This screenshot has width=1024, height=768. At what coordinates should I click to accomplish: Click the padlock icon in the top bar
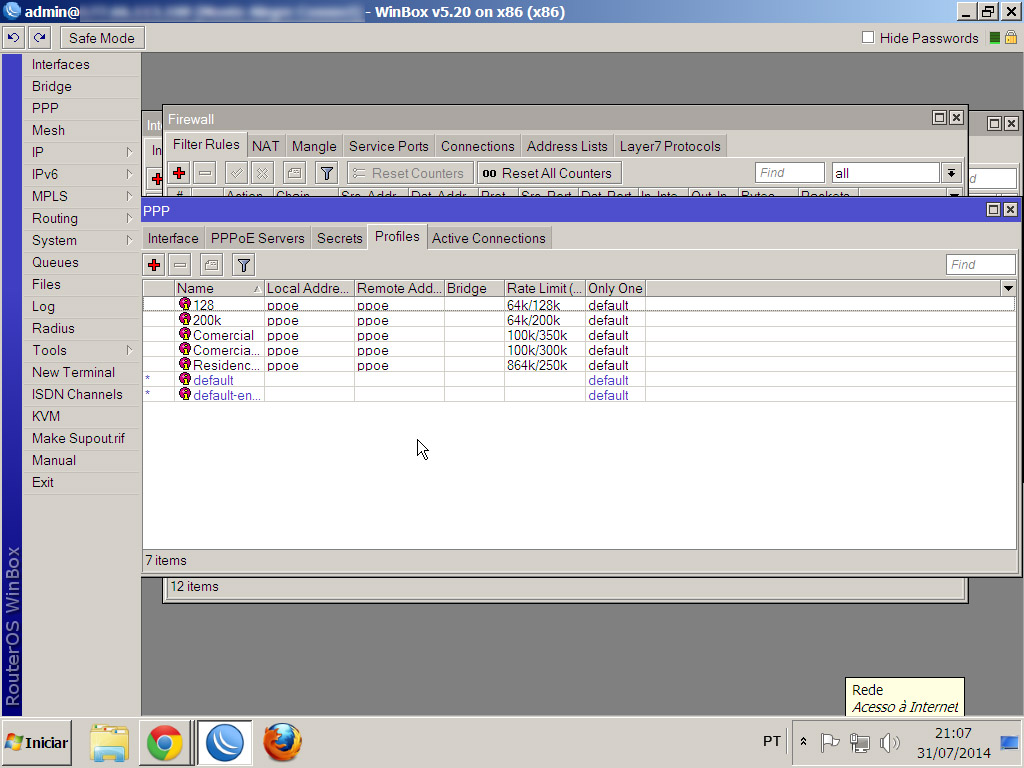click(x=1011, y=38)
